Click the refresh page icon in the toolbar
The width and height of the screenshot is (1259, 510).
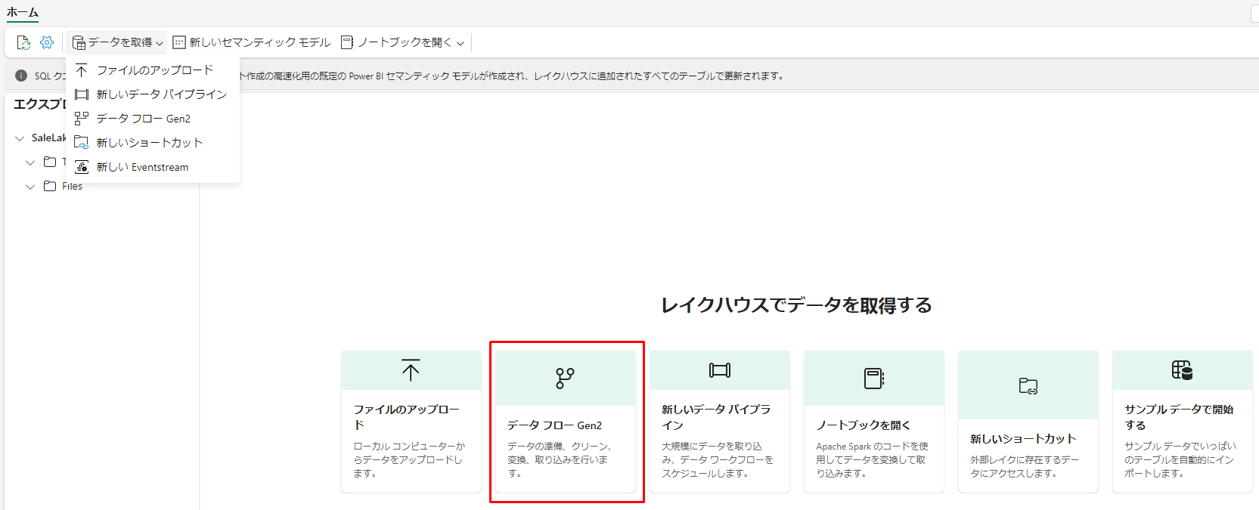[23, 42]
